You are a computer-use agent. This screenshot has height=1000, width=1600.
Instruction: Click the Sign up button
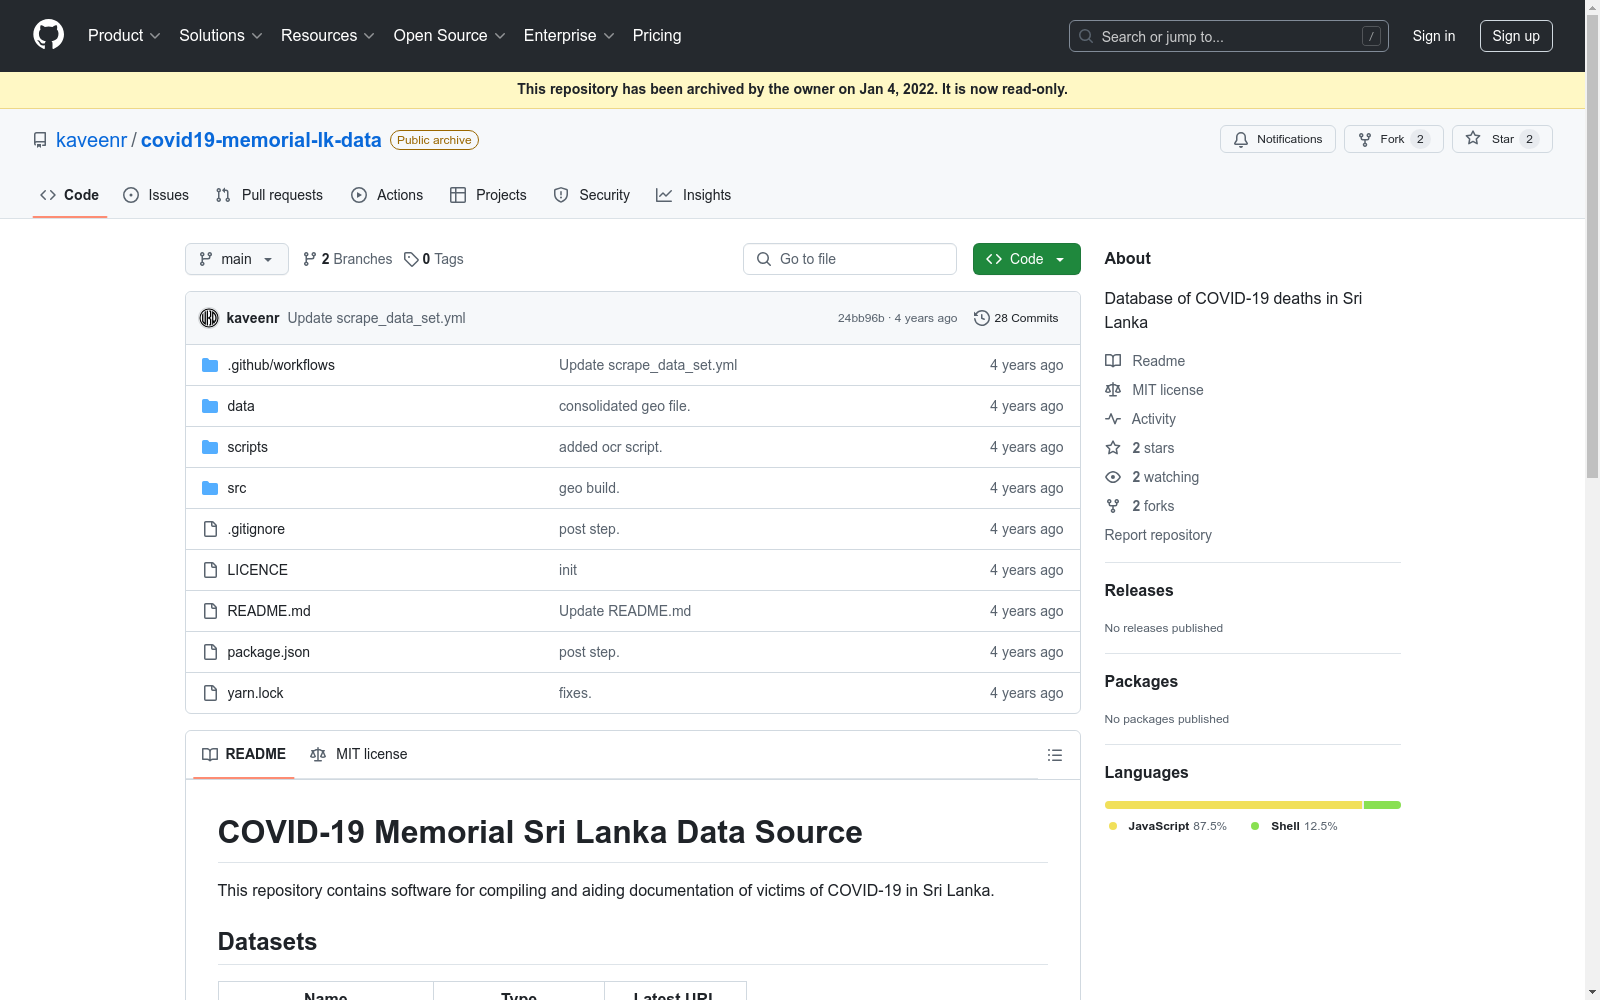pos(1516,36)
